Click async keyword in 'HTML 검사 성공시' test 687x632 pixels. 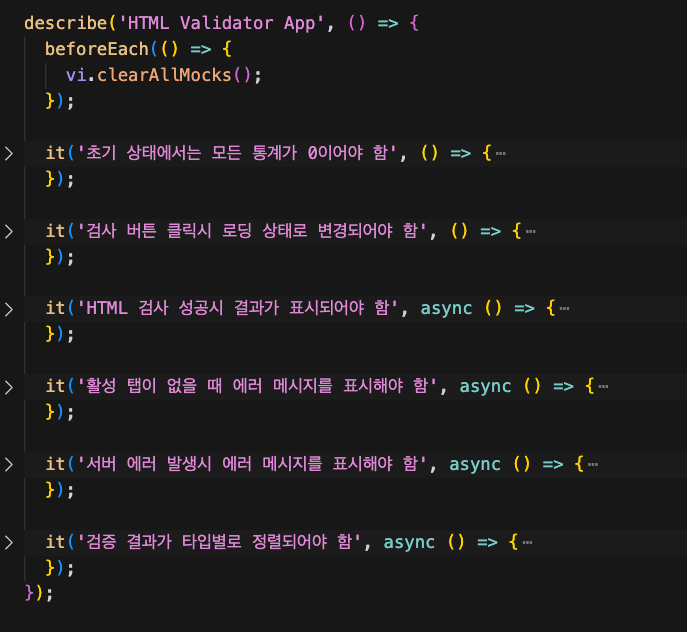pyautogui.click(x=446, y=308)
